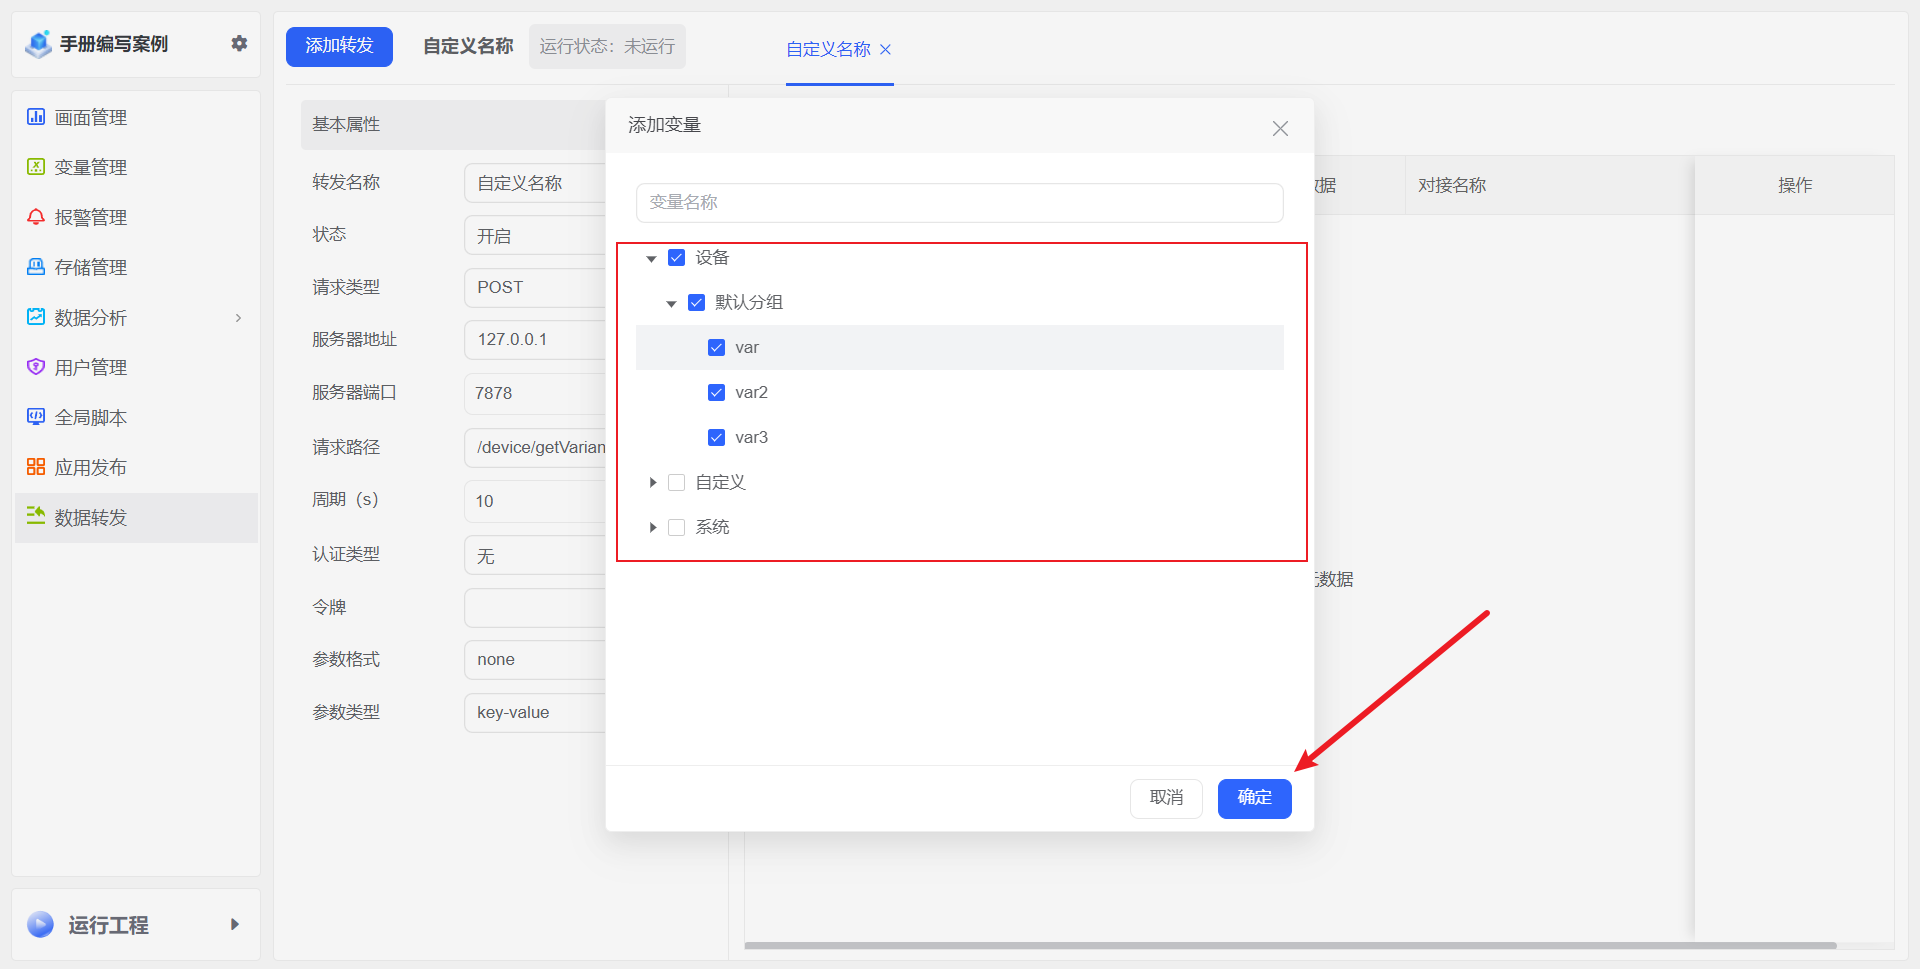Select 数据转发 in the sidebar menu
Viewport: 1920px width, 969px height.
pos(91,517)
